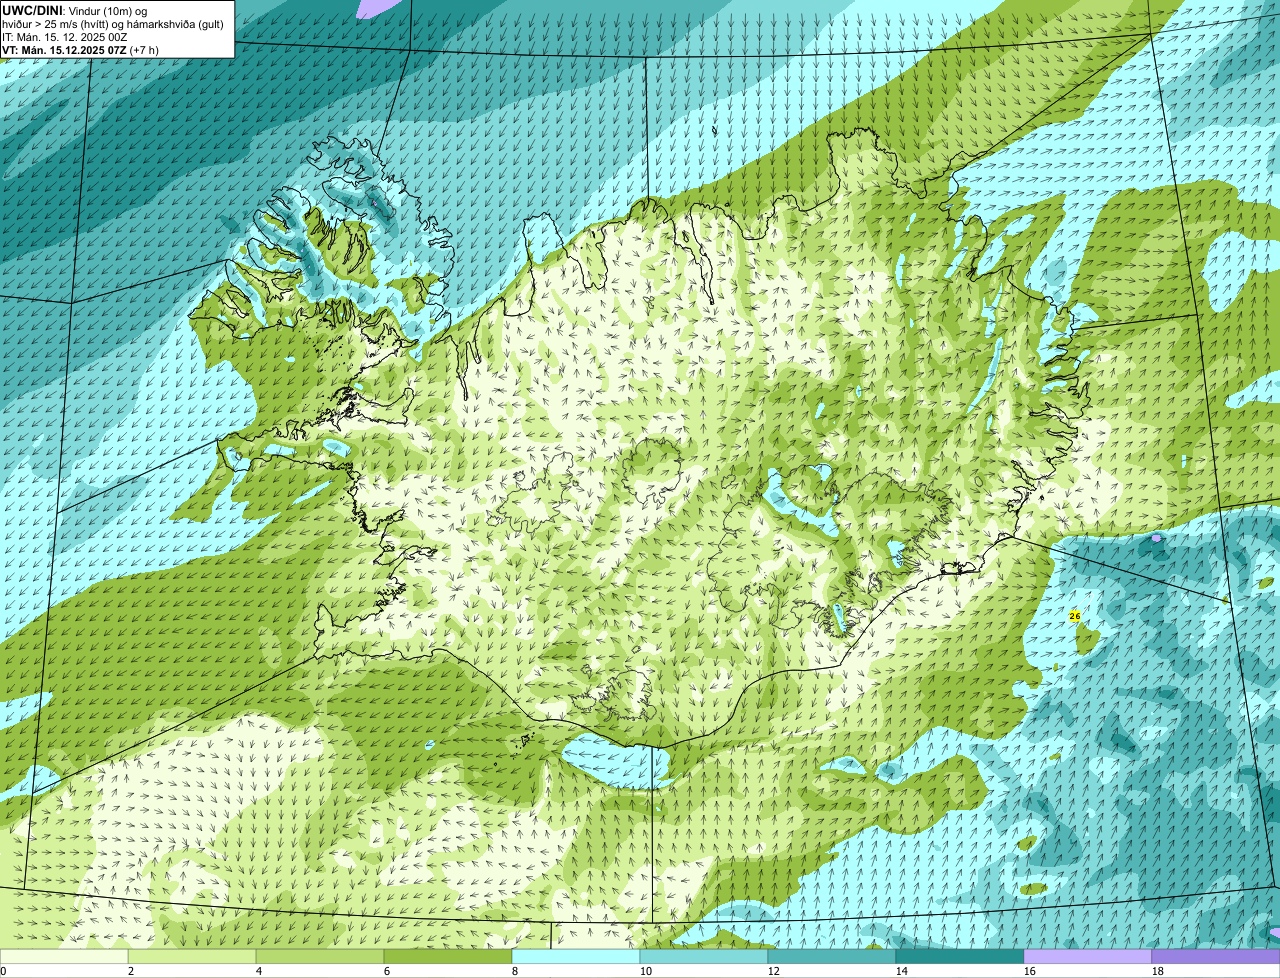Click the 'hviður > 25 m/s (hvítt)' legend description line
This screenshot has height=978, width=1280.
(112, 24)
